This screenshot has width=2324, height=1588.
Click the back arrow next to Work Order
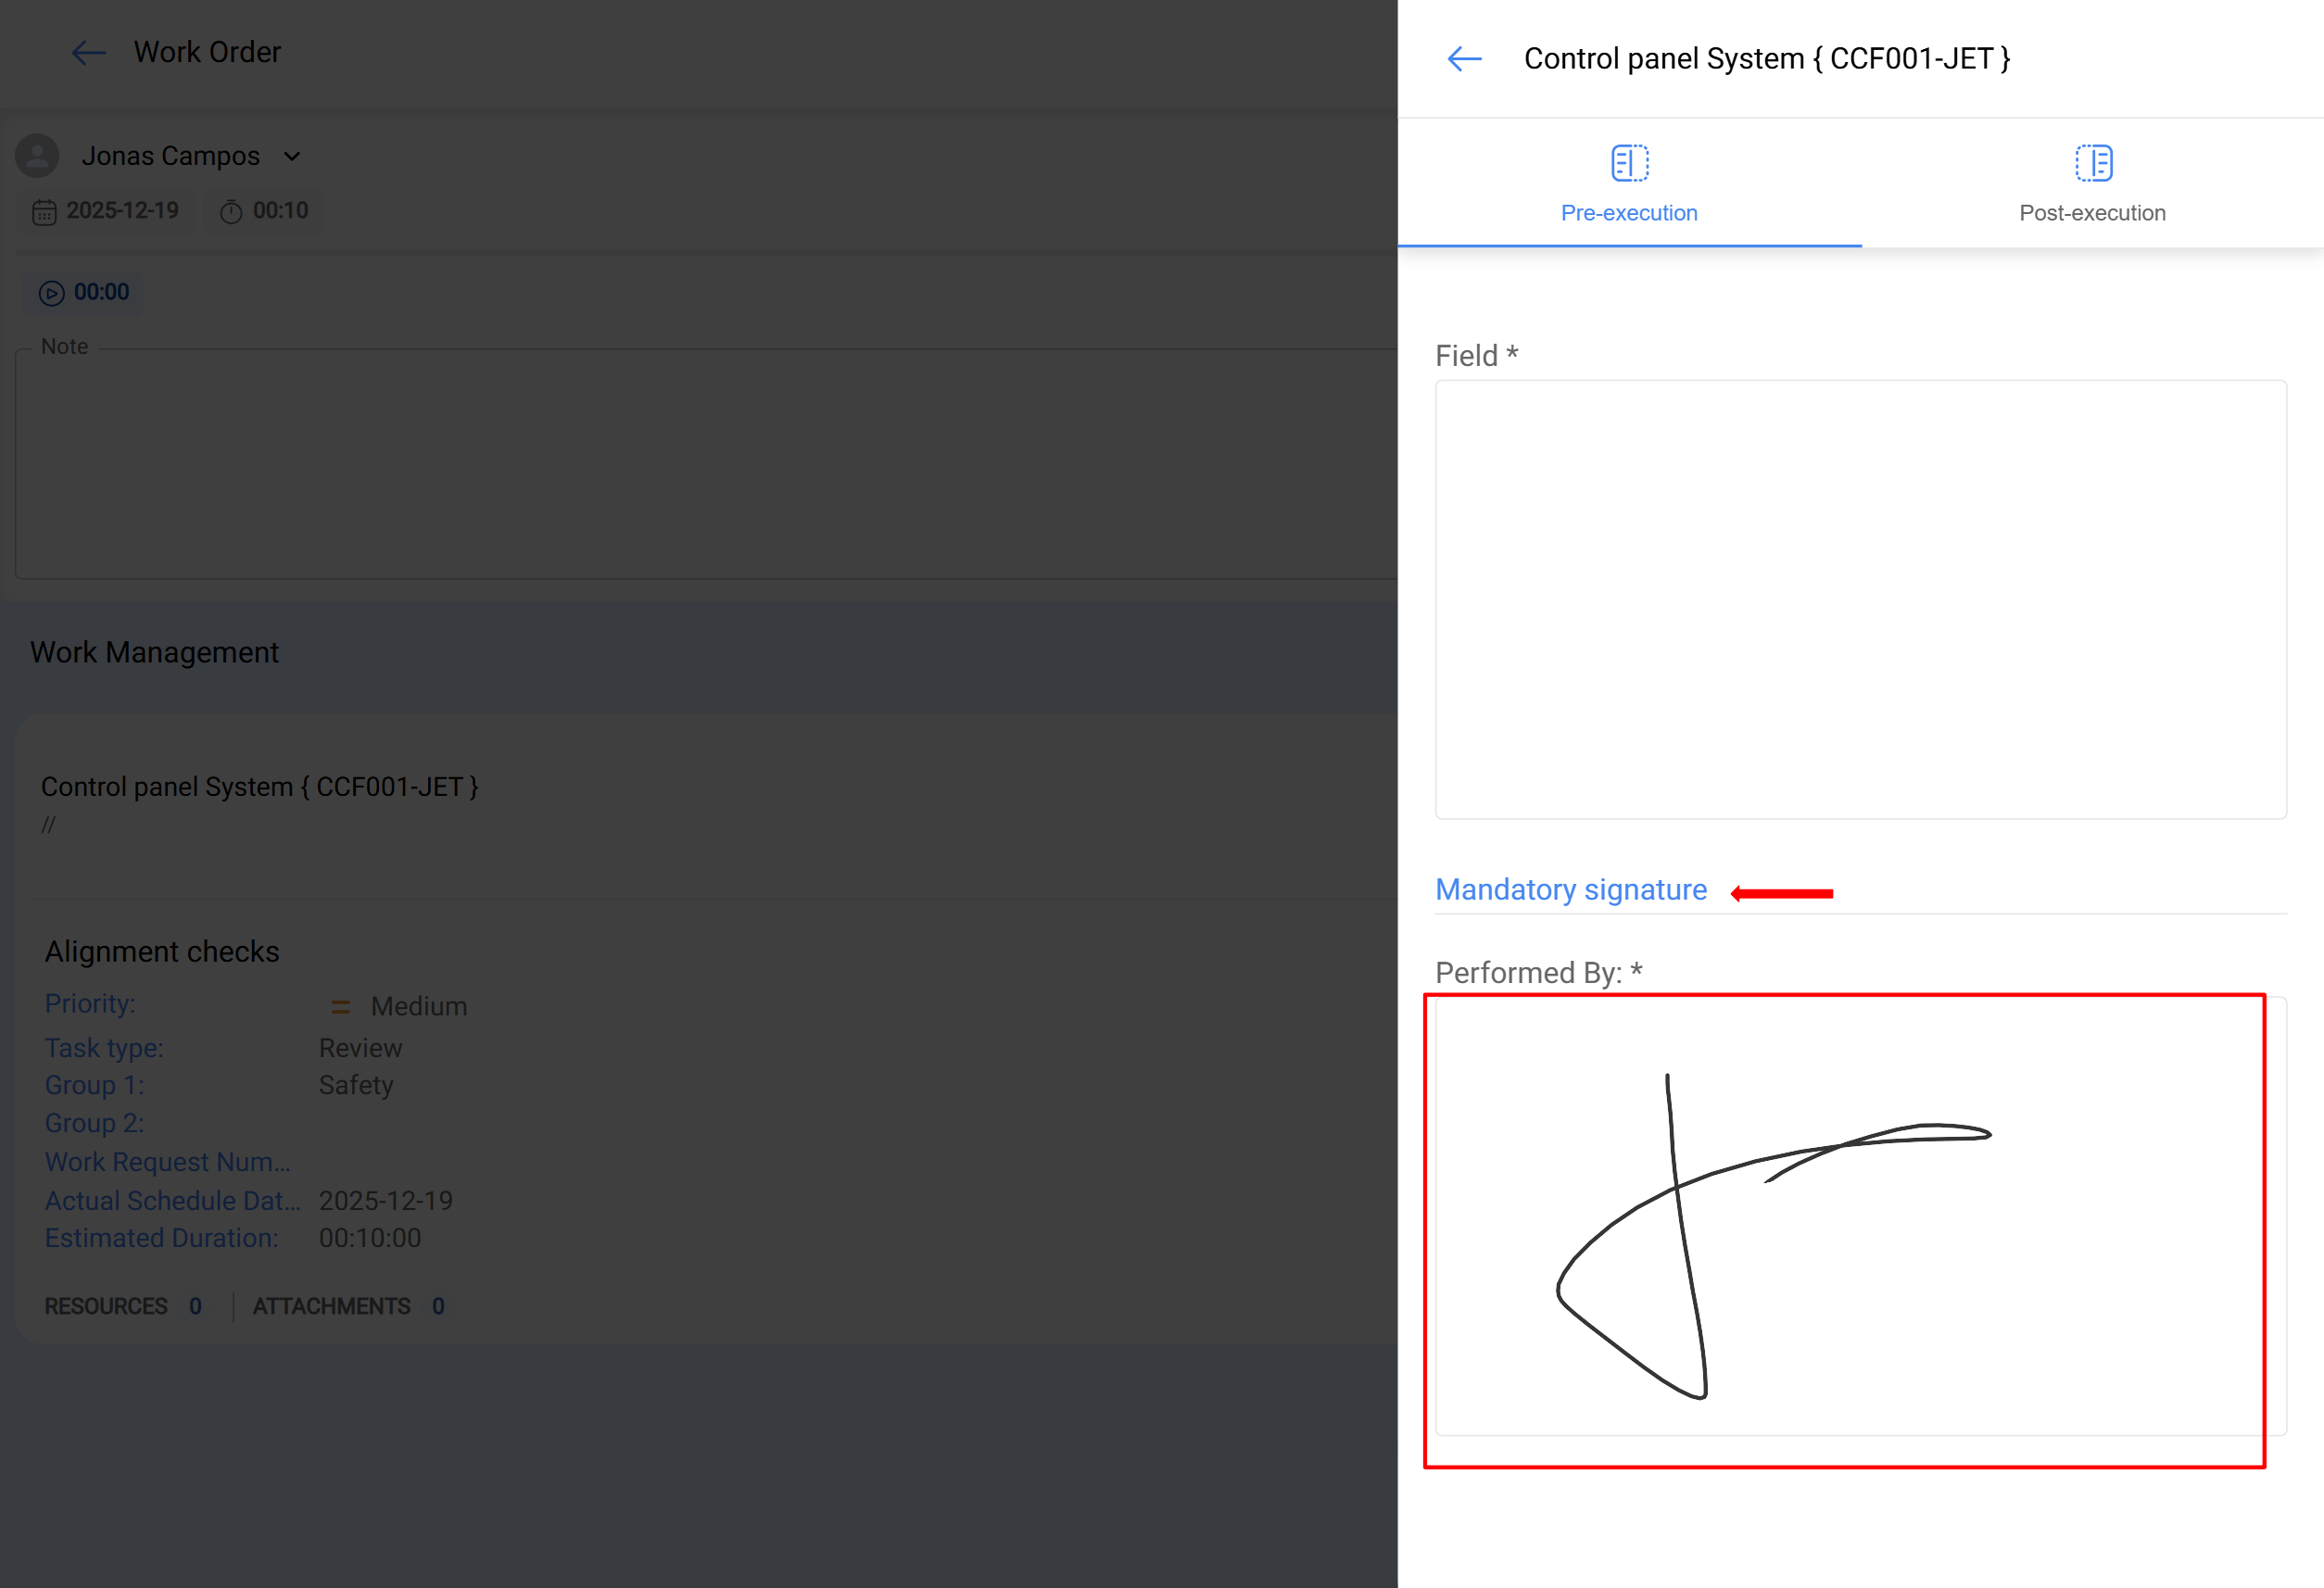[88, 53]
